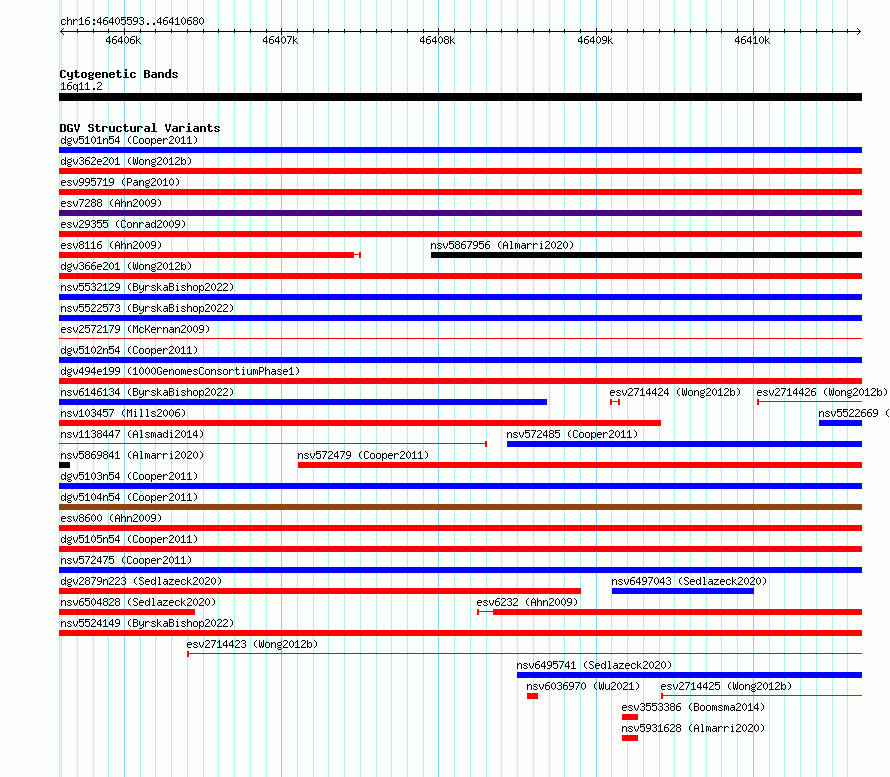This screenshot has width=890, height=777.
Task: Click the blue nsv572485 variant bar
Action: coord(685,444)
